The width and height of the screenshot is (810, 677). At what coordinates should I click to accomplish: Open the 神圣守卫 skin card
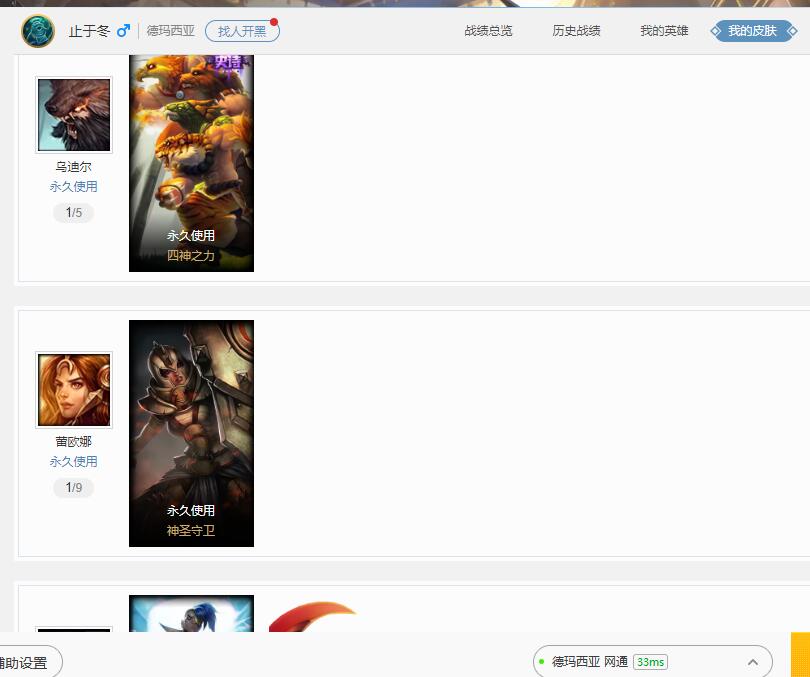click(191, 433)
